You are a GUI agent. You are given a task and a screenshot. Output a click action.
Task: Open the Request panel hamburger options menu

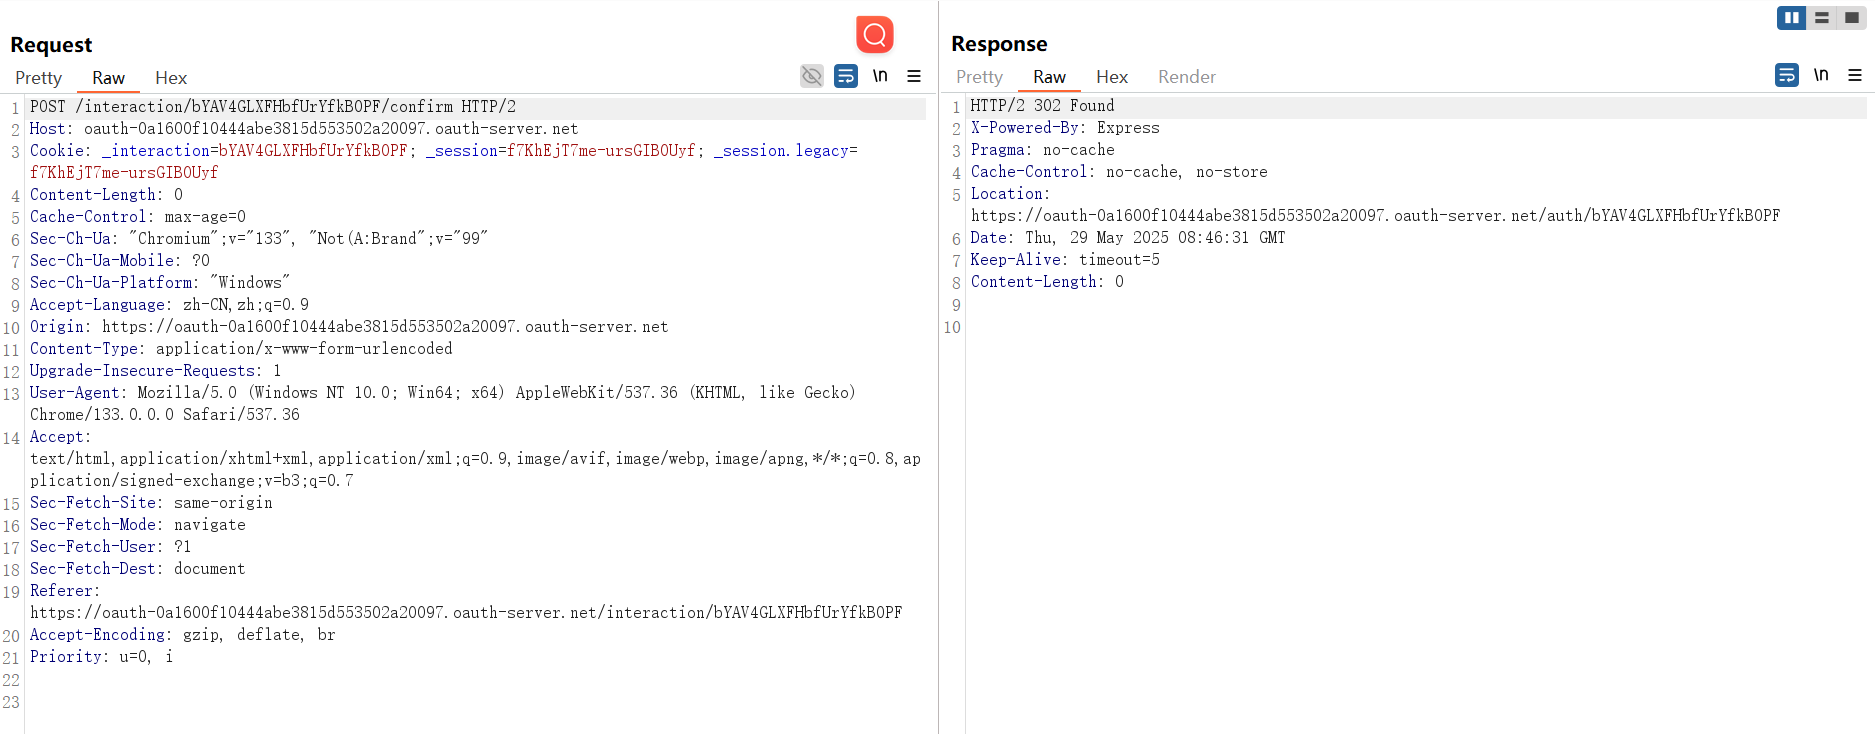pyautogui.click(x=914, y=76)
